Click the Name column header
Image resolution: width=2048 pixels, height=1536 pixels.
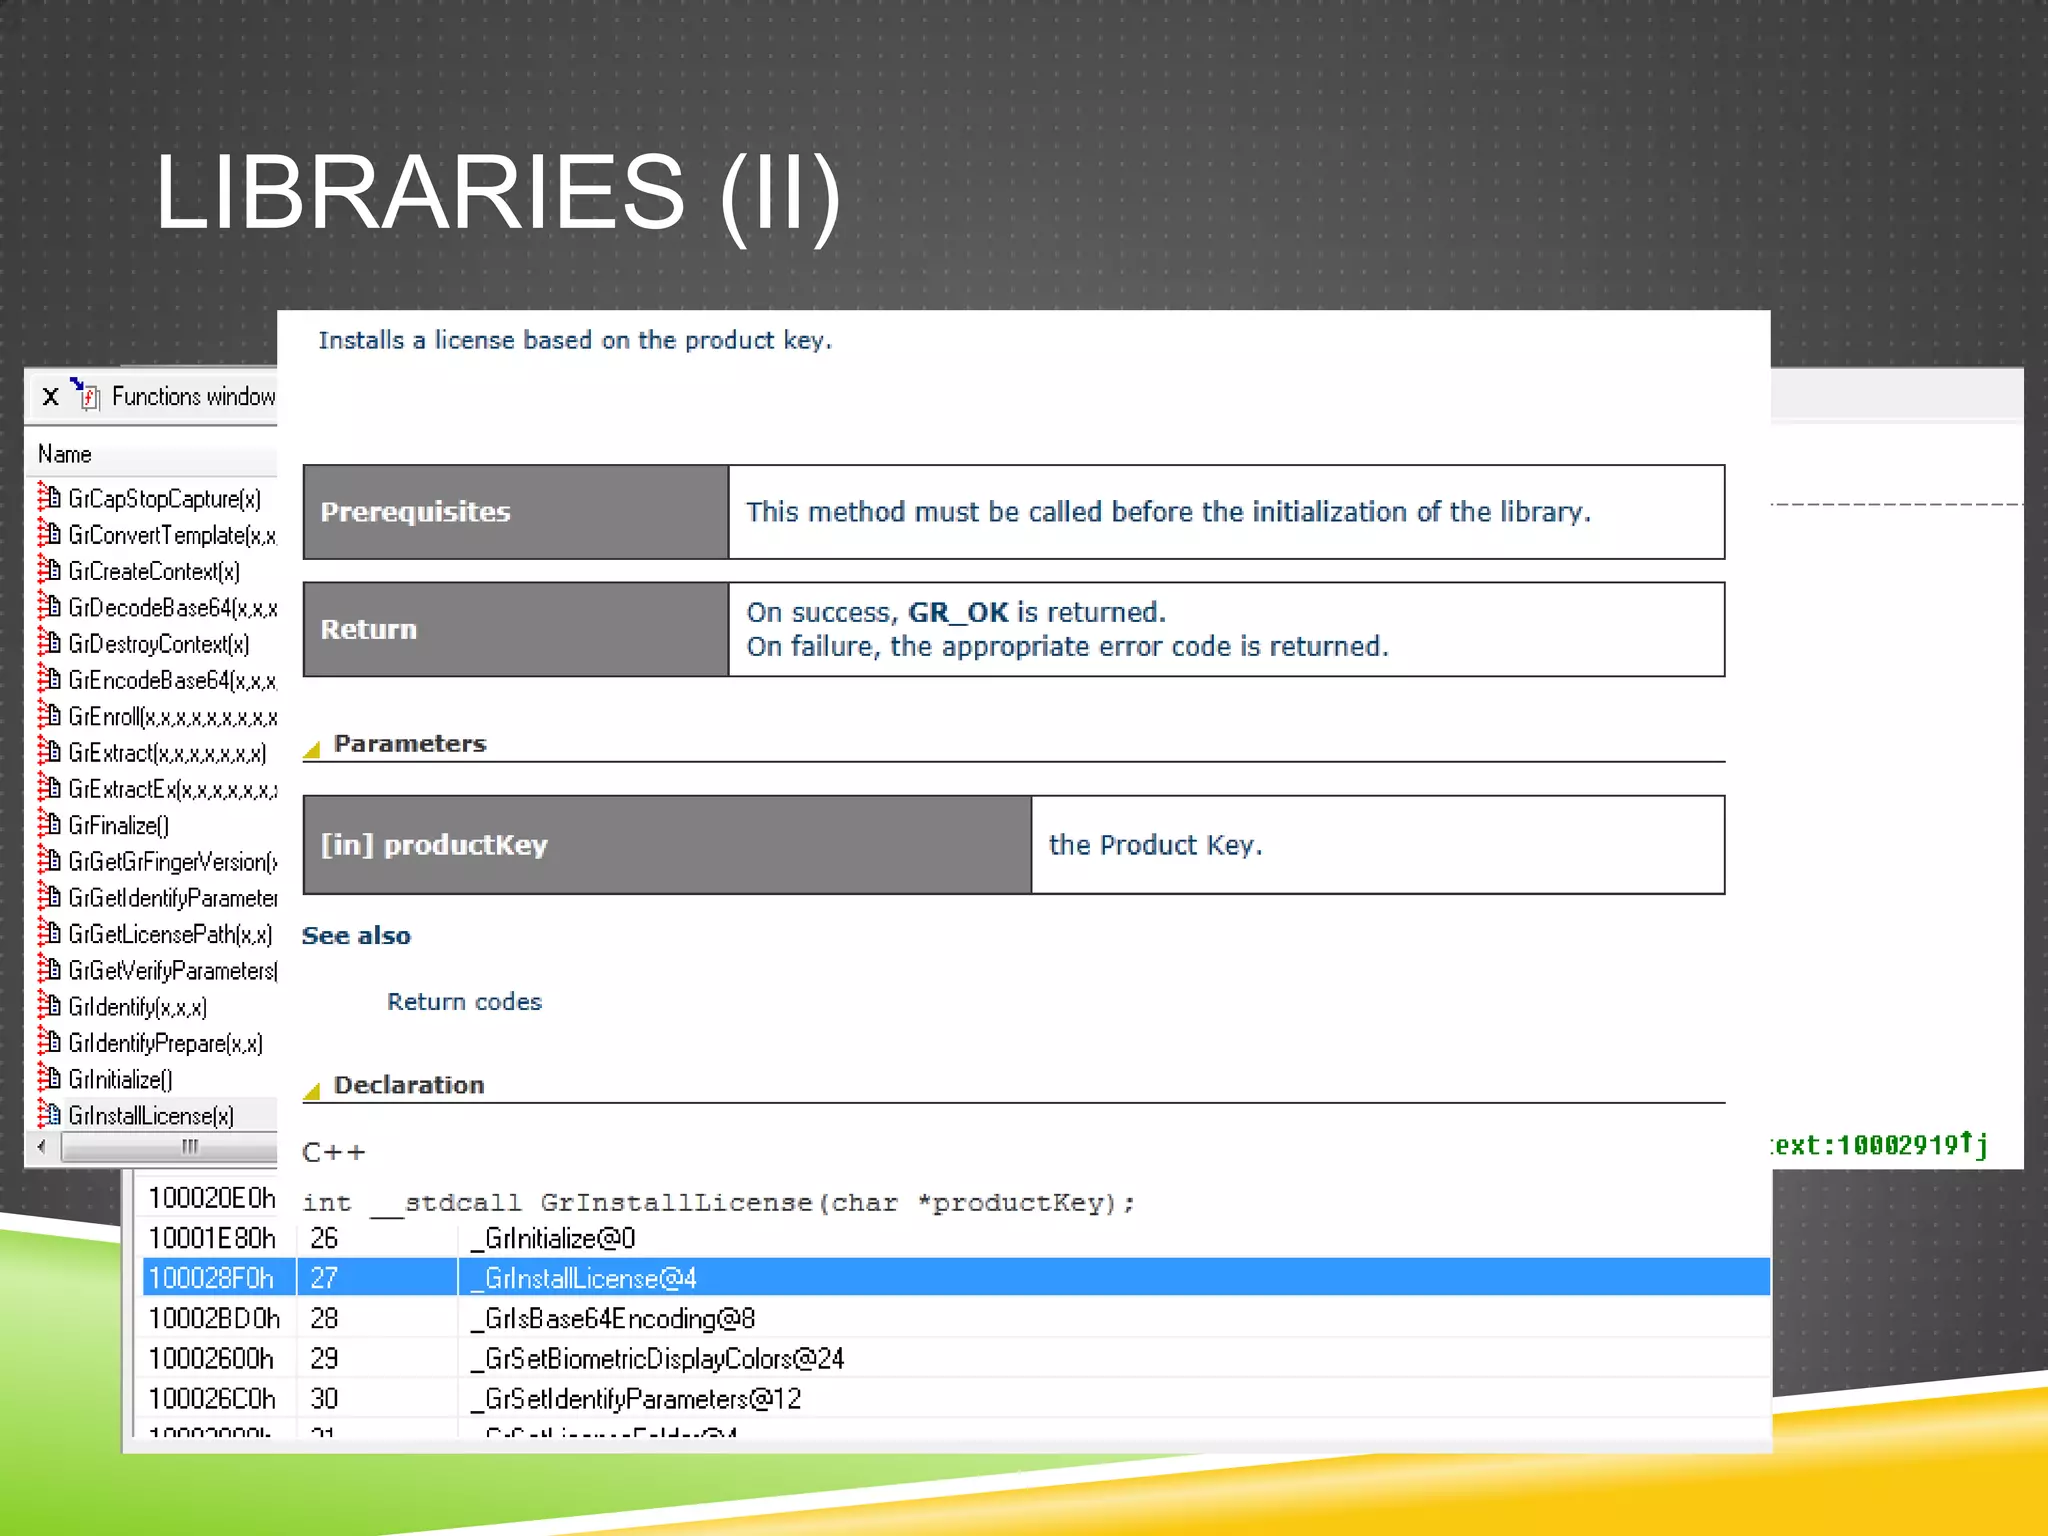click(65, 454)
